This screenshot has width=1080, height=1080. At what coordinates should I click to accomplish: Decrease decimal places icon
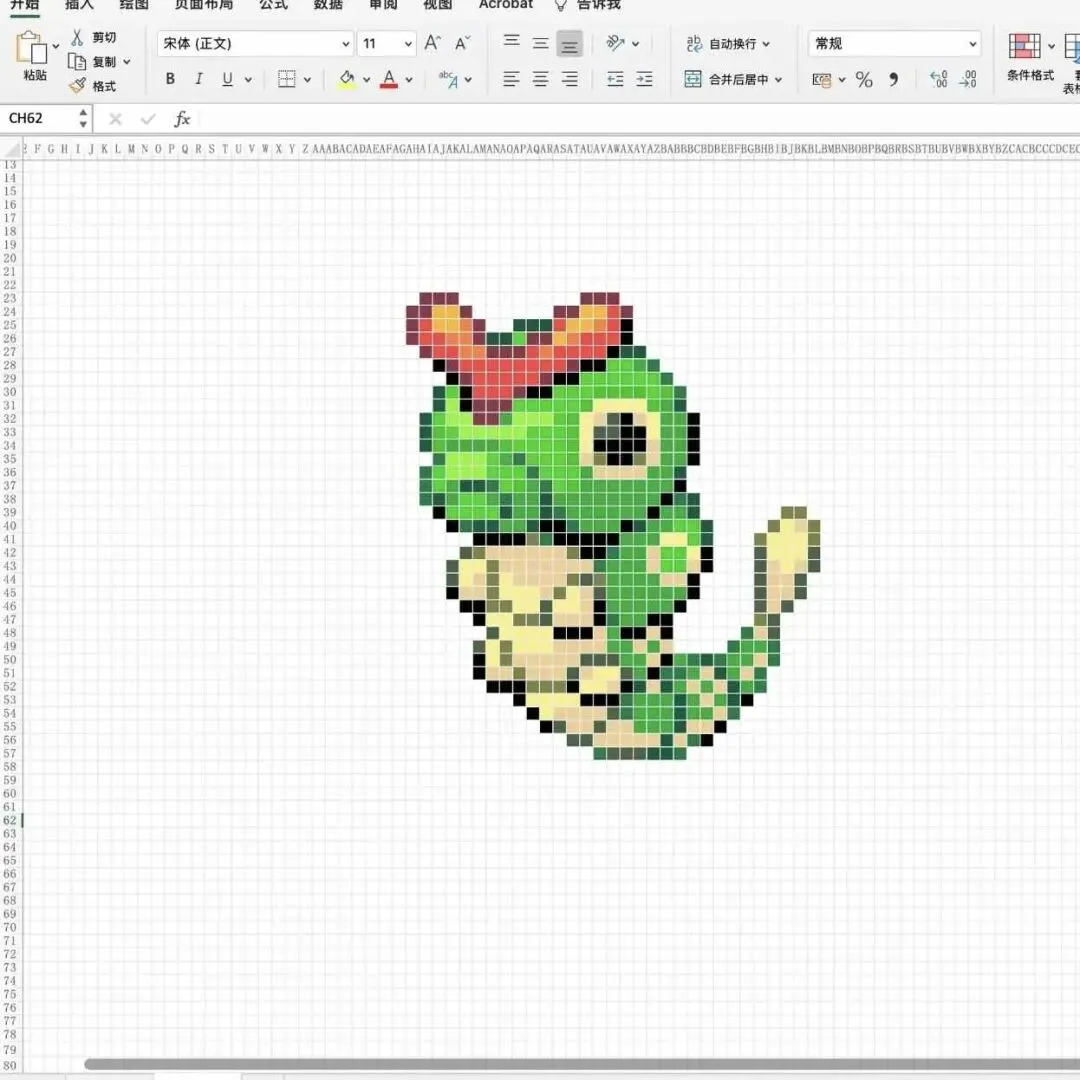coord(968,80)
